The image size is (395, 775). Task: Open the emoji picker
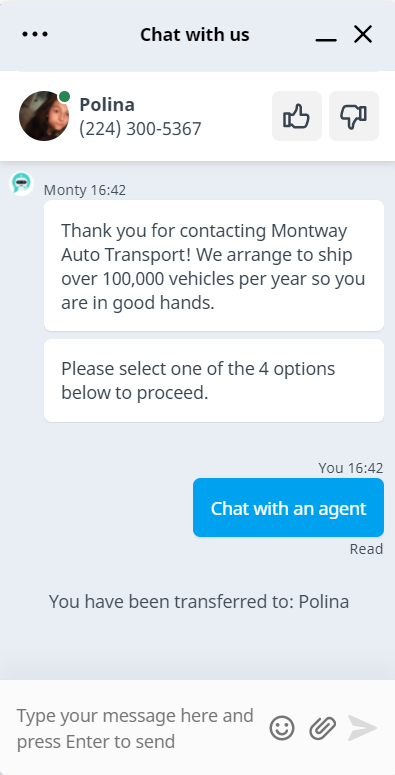point(282,728)
